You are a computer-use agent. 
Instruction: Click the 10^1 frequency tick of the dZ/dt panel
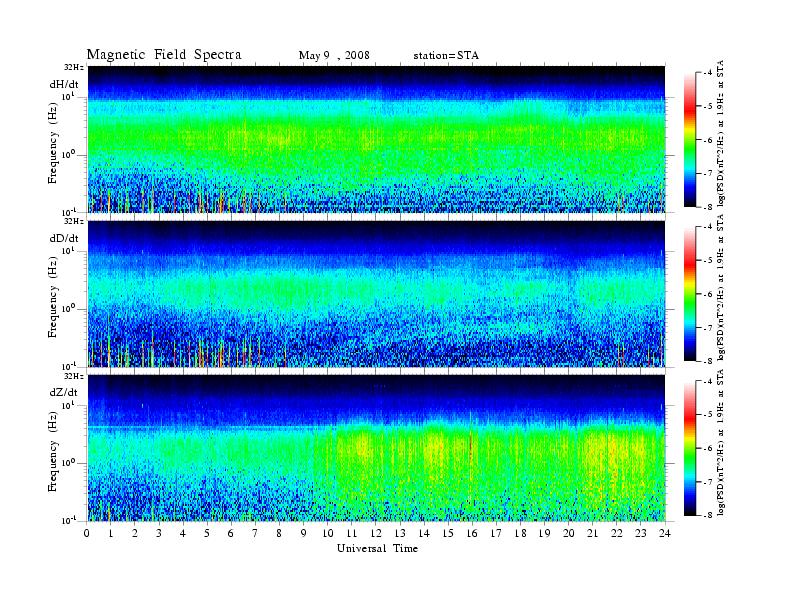(68, 405)
